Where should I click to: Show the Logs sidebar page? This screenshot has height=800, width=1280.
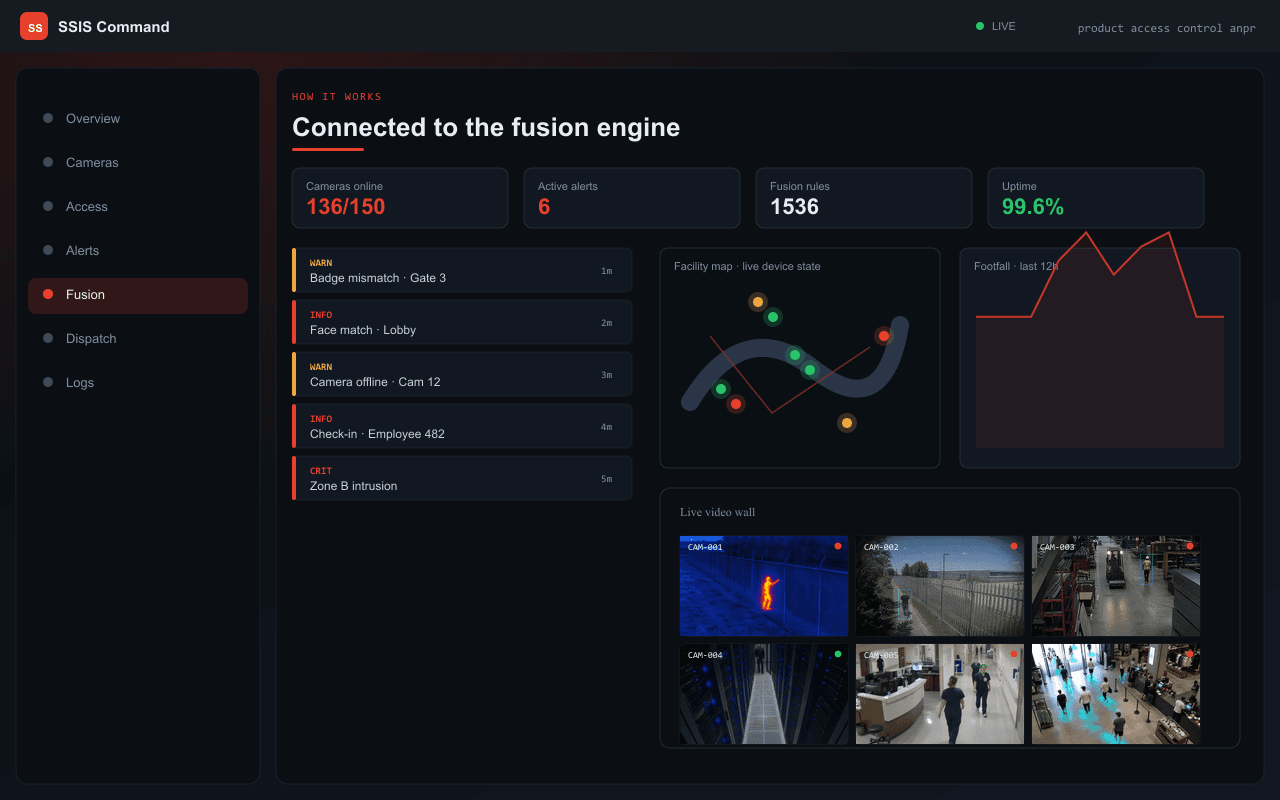click(138, 382)
